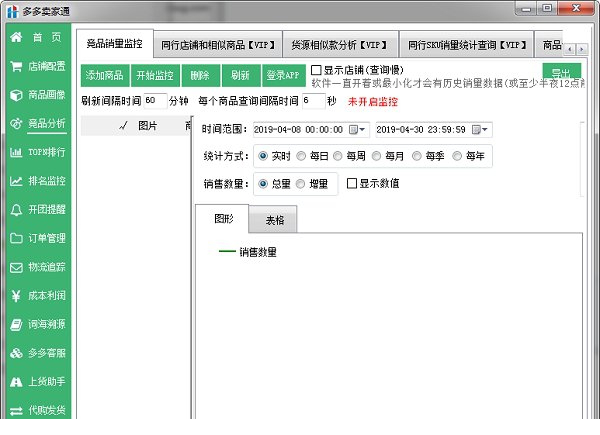Switch to 竞品销量监控 tab
Screen dimensions: 600x435
point(115,44)
